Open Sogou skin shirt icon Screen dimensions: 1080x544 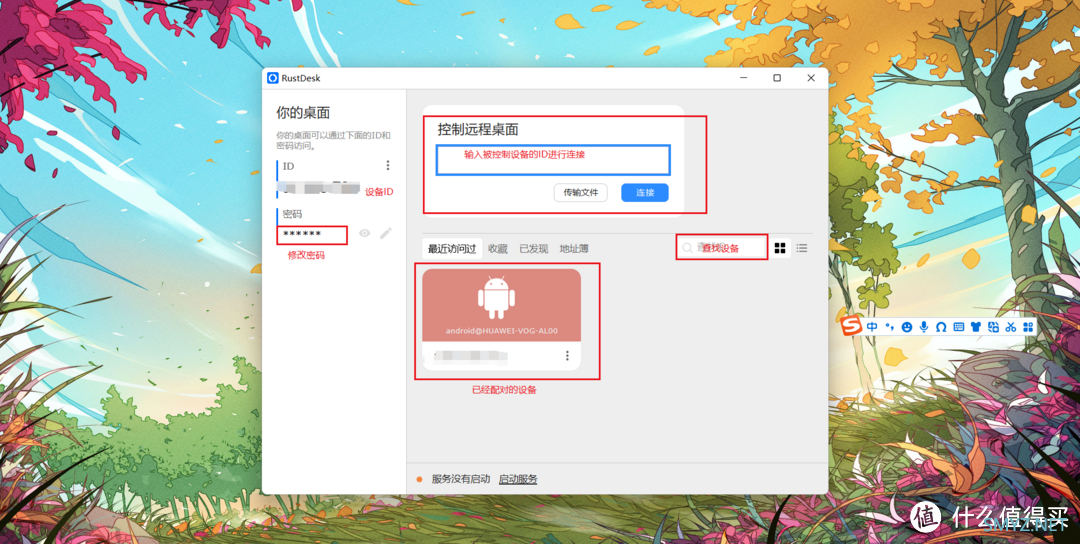pos(976,327)
